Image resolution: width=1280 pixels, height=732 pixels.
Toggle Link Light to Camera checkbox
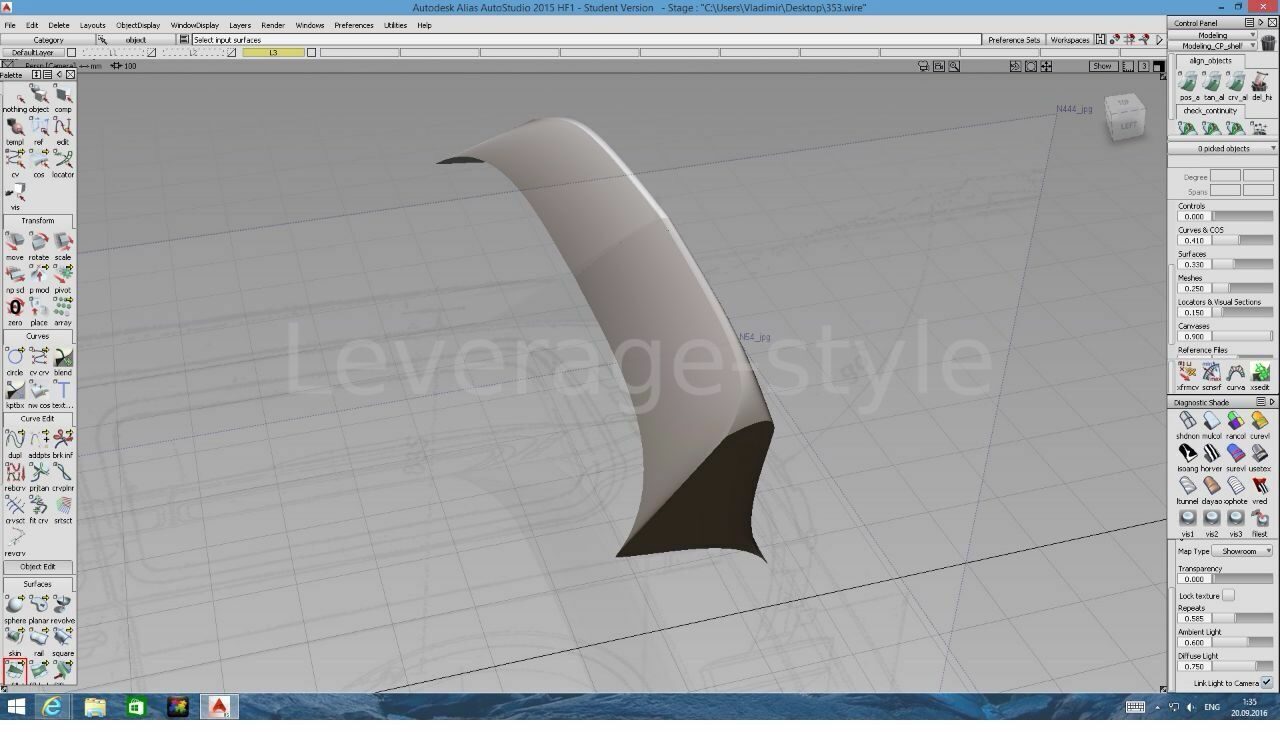(x=1266, y=682)
